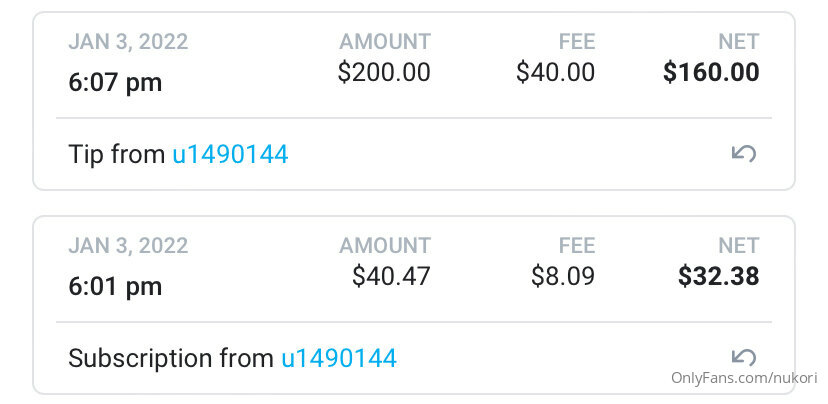Click the AMOUNT header in the first card

tap(385, 42)
